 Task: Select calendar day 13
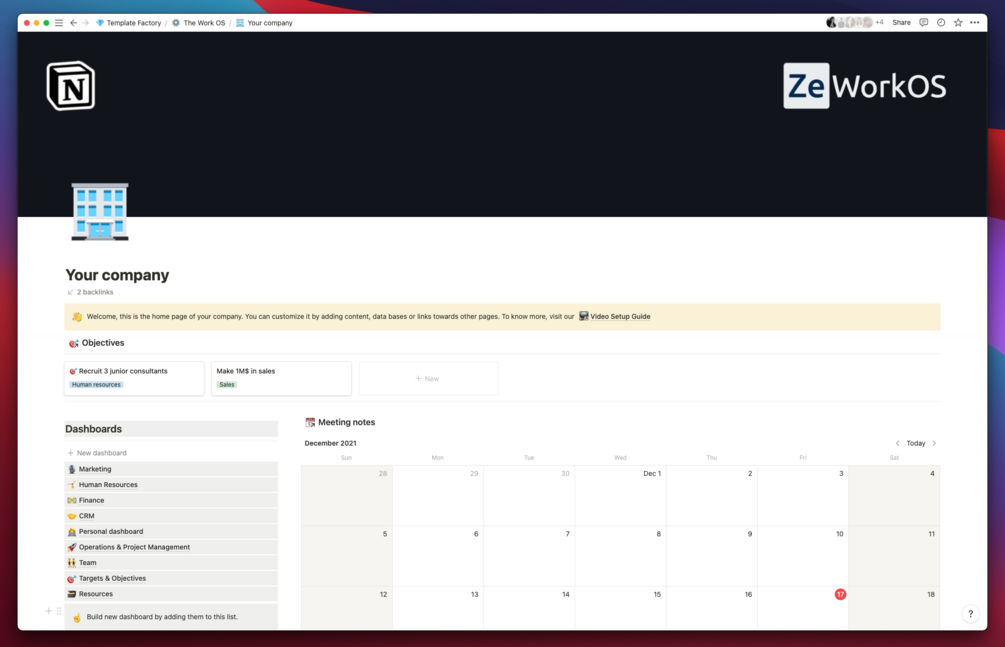click(x=438, y=608)
